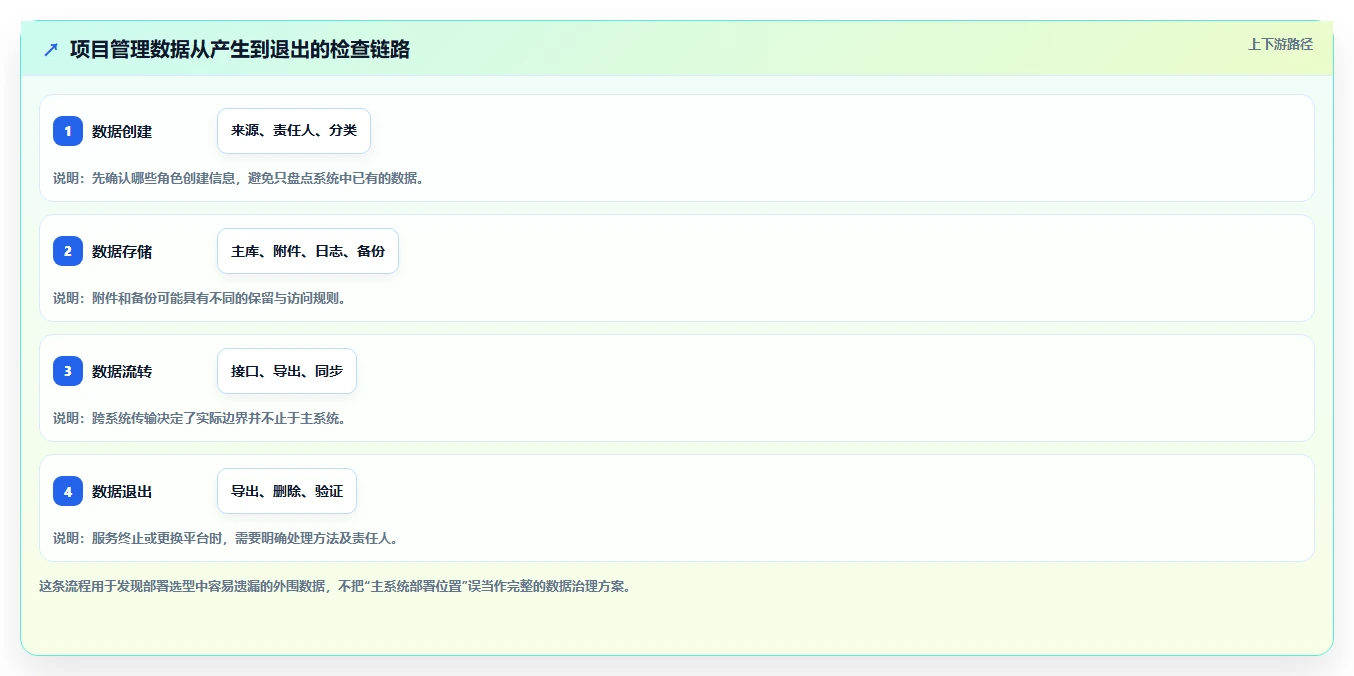This screenshot has width=1354, height=676.
Task: Click the 数据退出 step label
Action: click(122, 491)
